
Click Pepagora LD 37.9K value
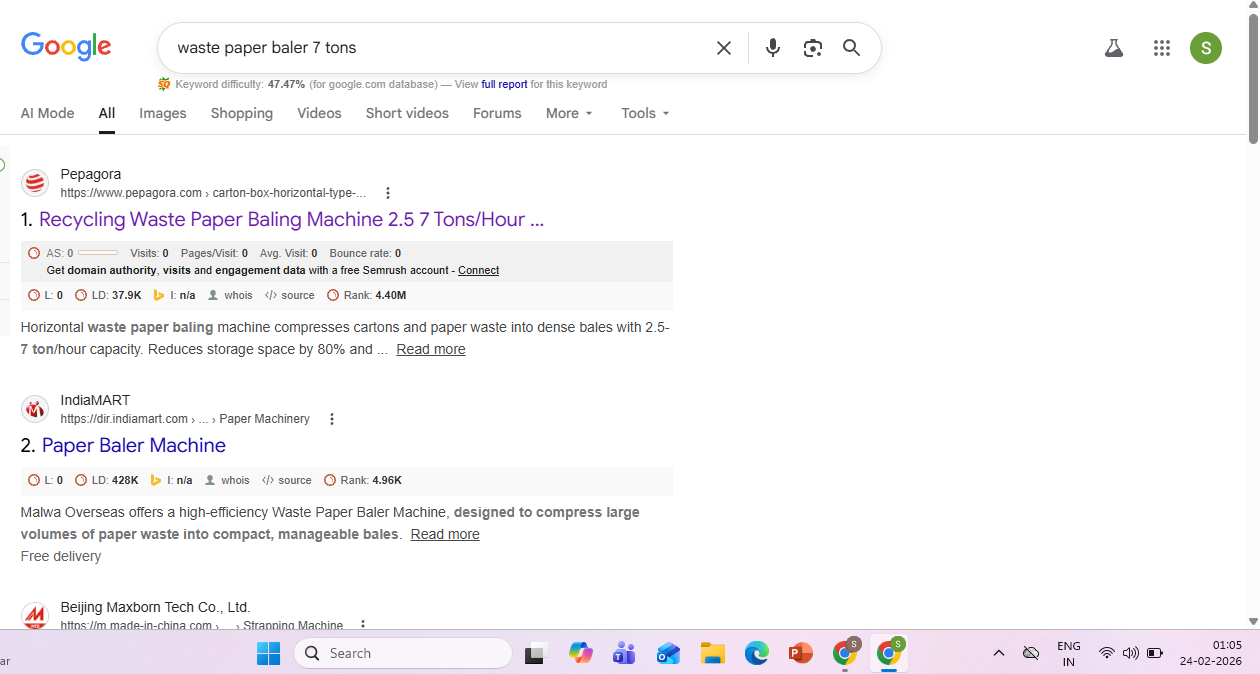point(127,295)
